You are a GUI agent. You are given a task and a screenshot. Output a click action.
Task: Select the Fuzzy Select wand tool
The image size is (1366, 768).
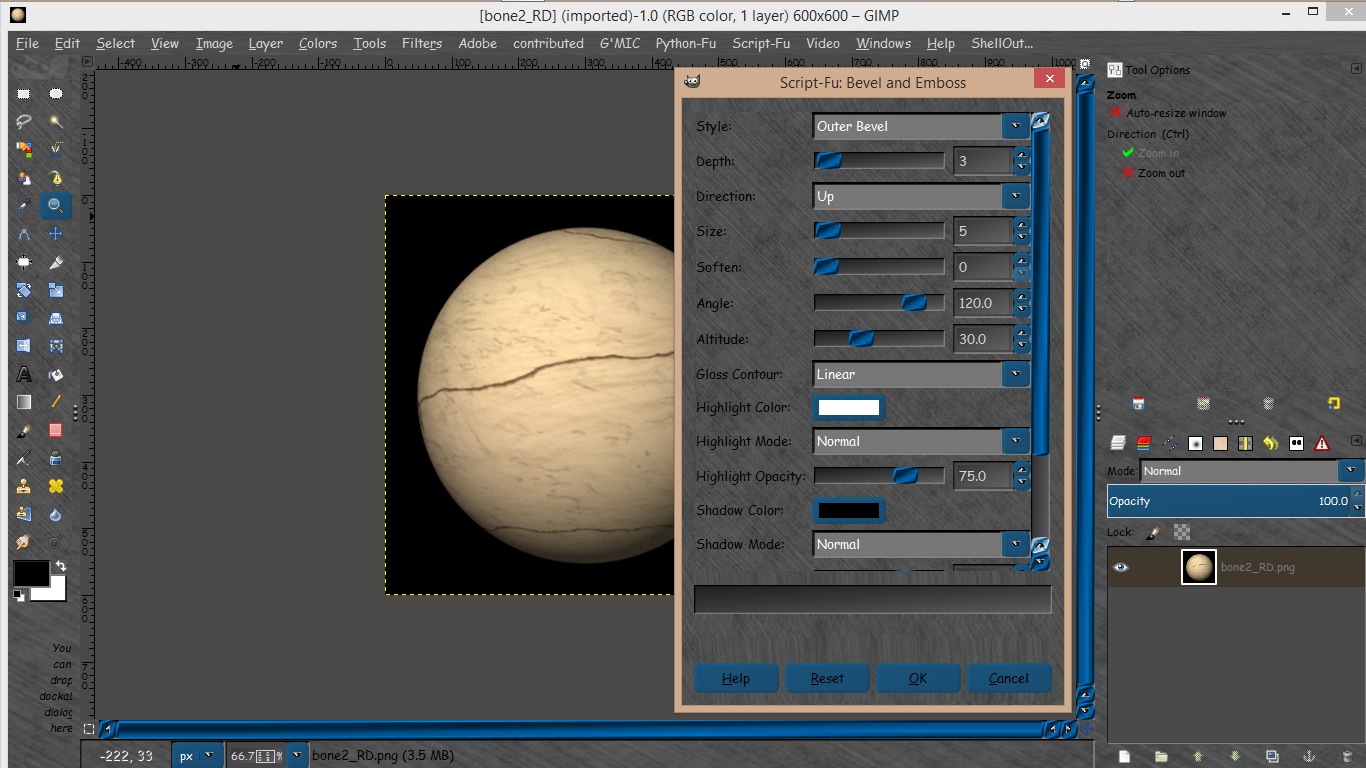(x=56, y=122)
